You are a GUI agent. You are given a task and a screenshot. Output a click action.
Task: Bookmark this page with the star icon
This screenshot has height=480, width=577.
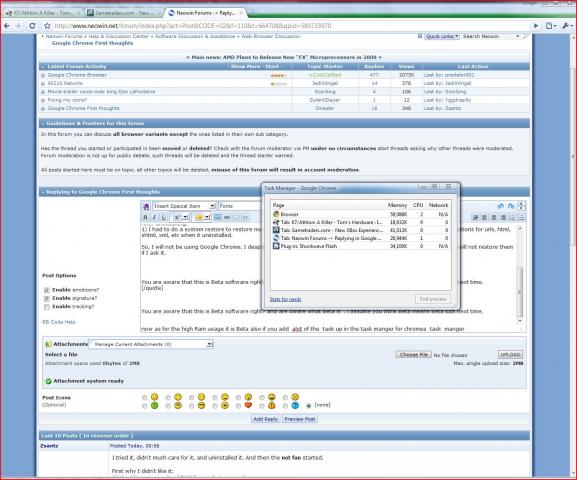[47, 26]
